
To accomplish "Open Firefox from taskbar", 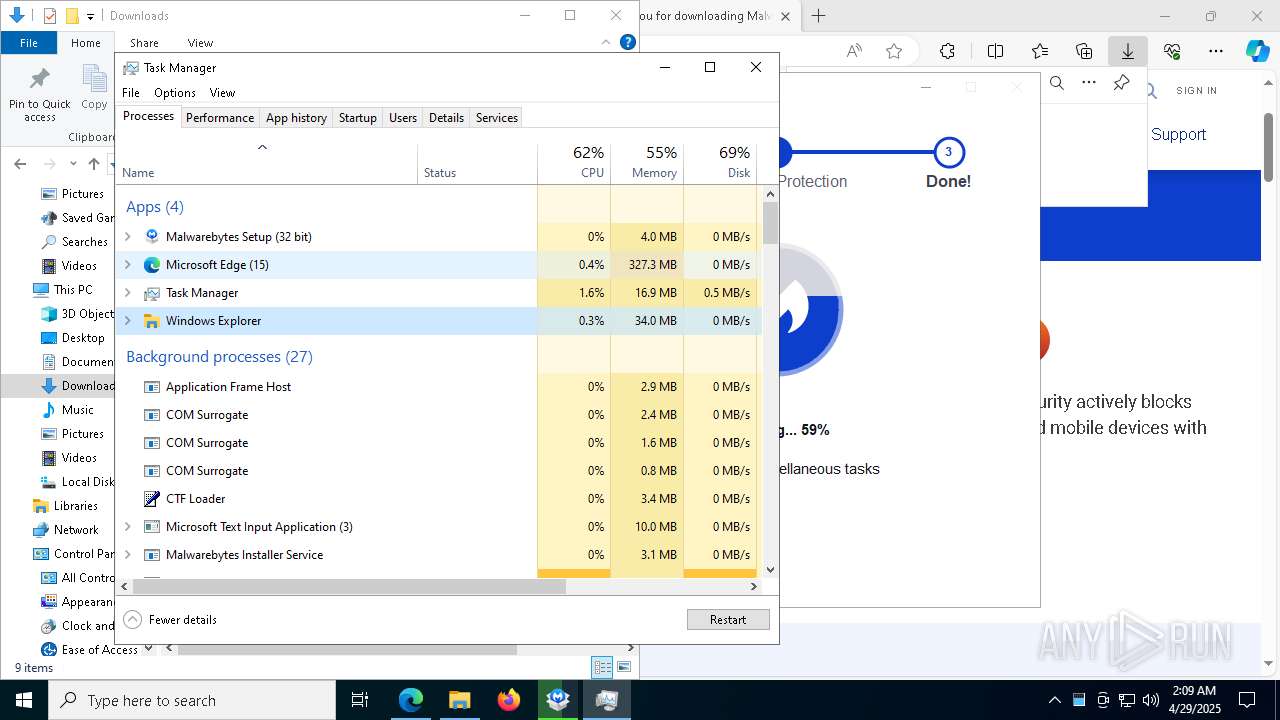I will (509, 700).
